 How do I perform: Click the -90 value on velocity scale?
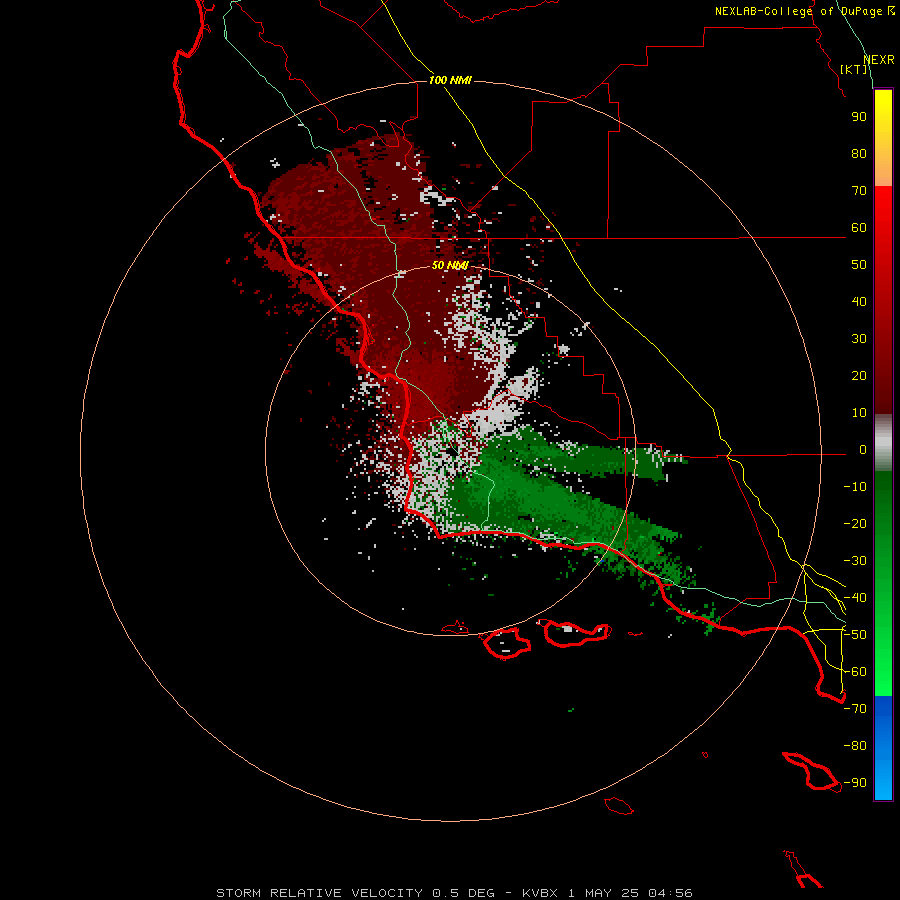pos(855,782)
